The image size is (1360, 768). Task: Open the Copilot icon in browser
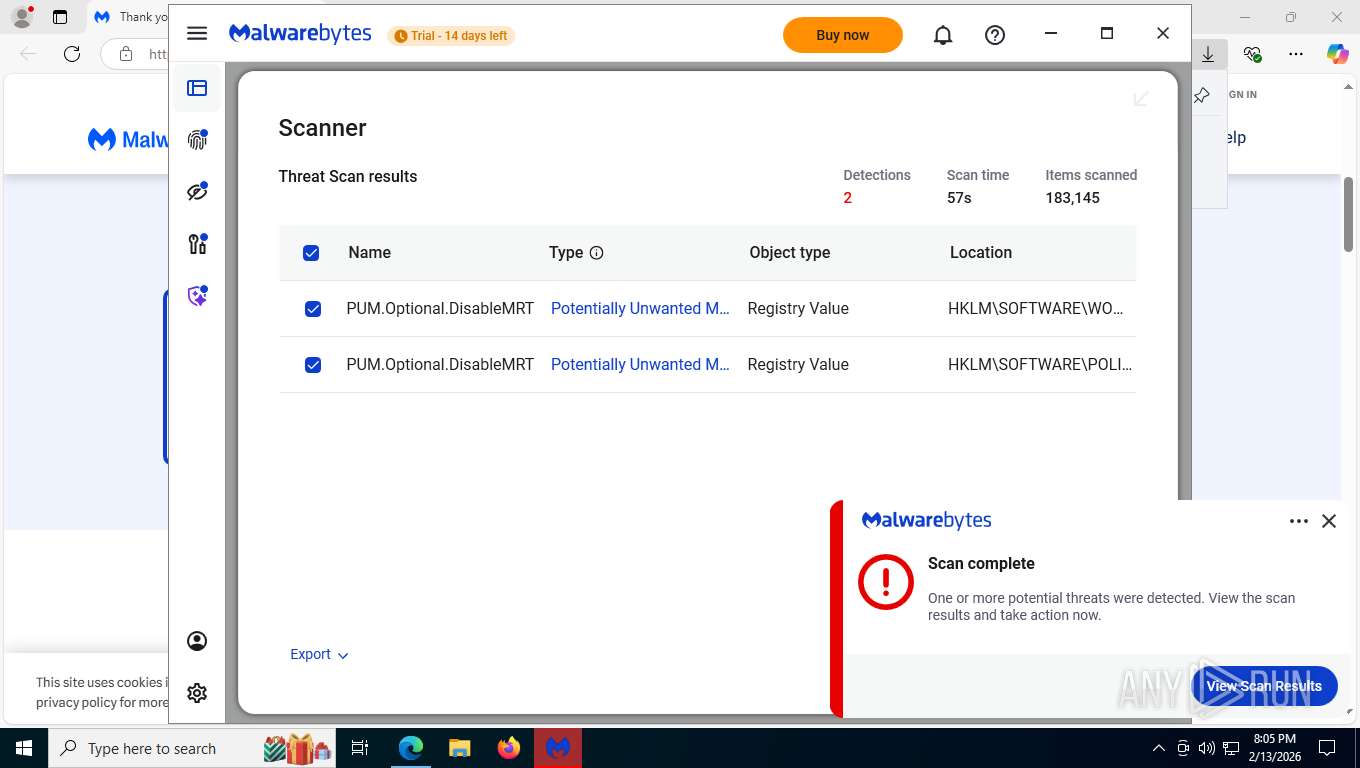click(x=1337, y=54)
